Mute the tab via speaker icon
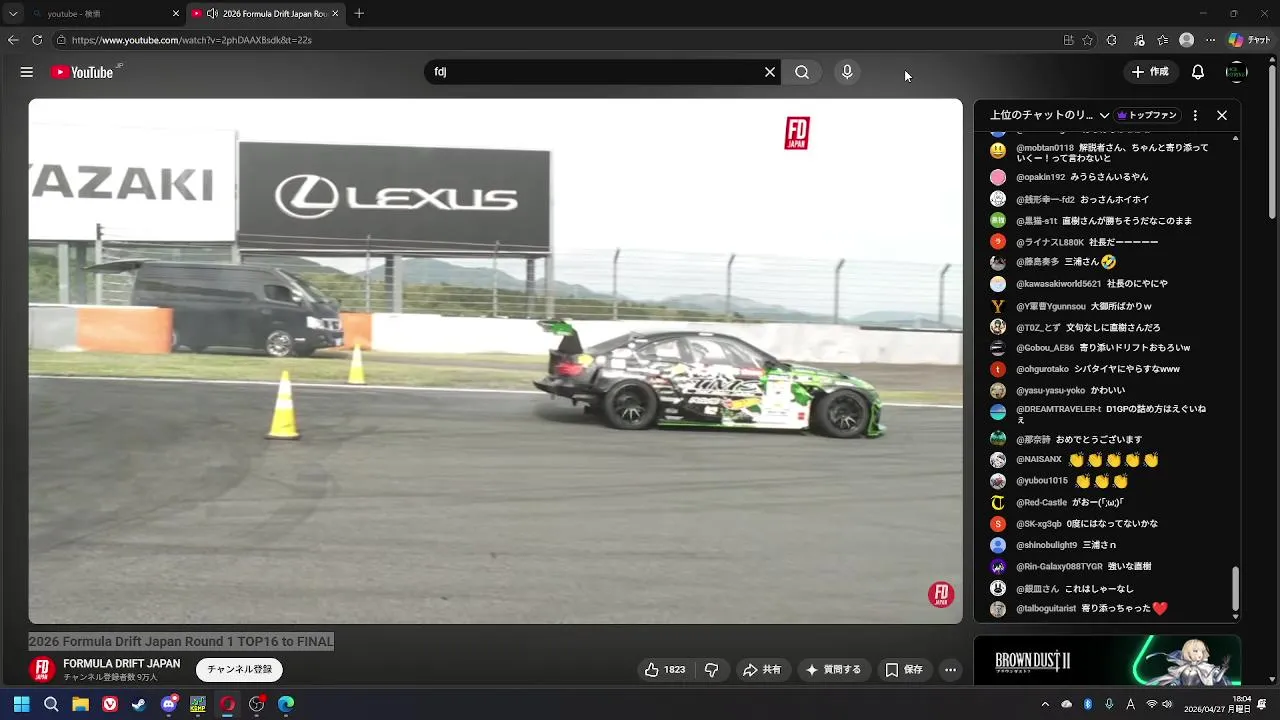The width and height of the screenshot is (1280, 720). click(x=212, y=14)
